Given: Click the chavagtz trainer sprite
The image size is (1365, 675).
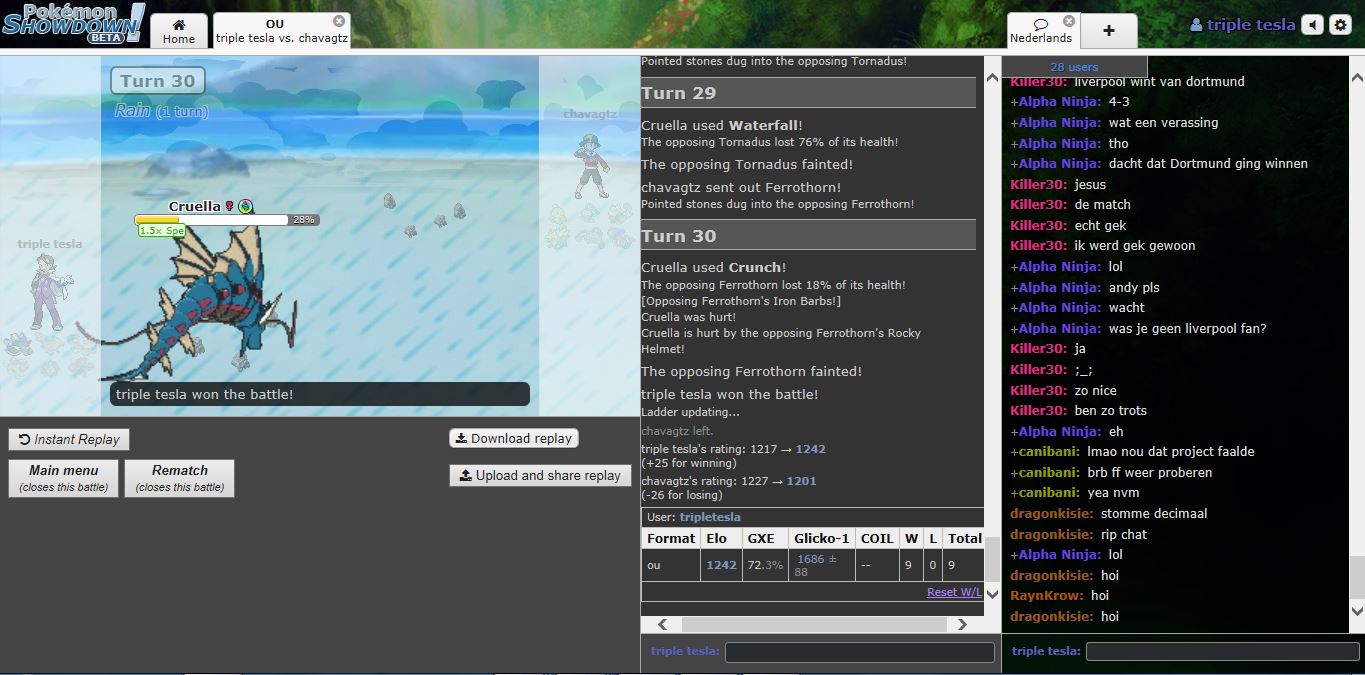Looking at the screenshot, I should (590, 165).
